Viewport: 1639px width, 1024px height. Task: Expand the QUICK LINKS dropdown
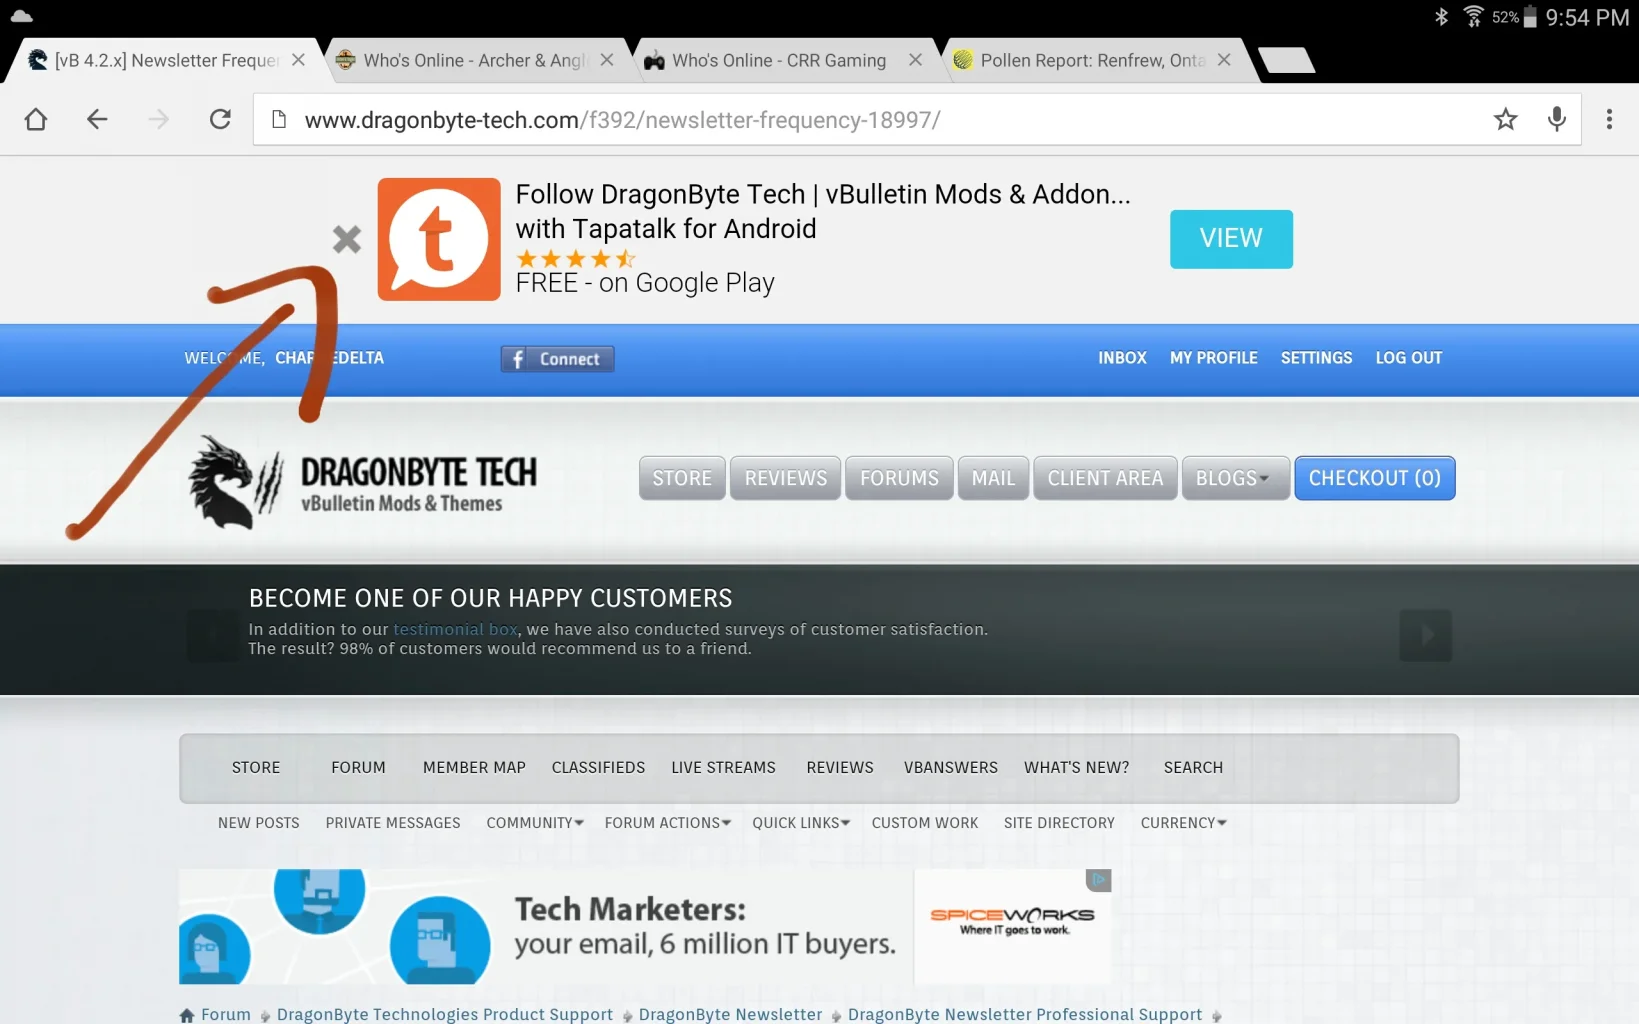[x=801, y=823]
